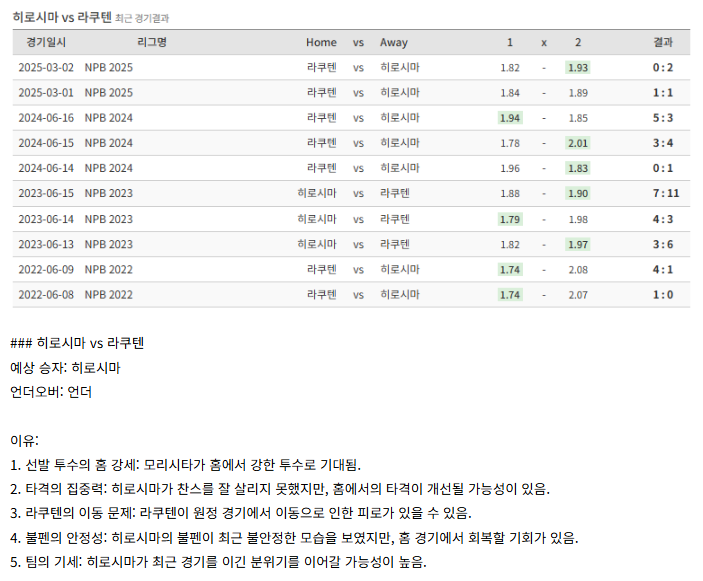Click the 경기일시 column header
The image size is (703, 581).
pos(46,42)
